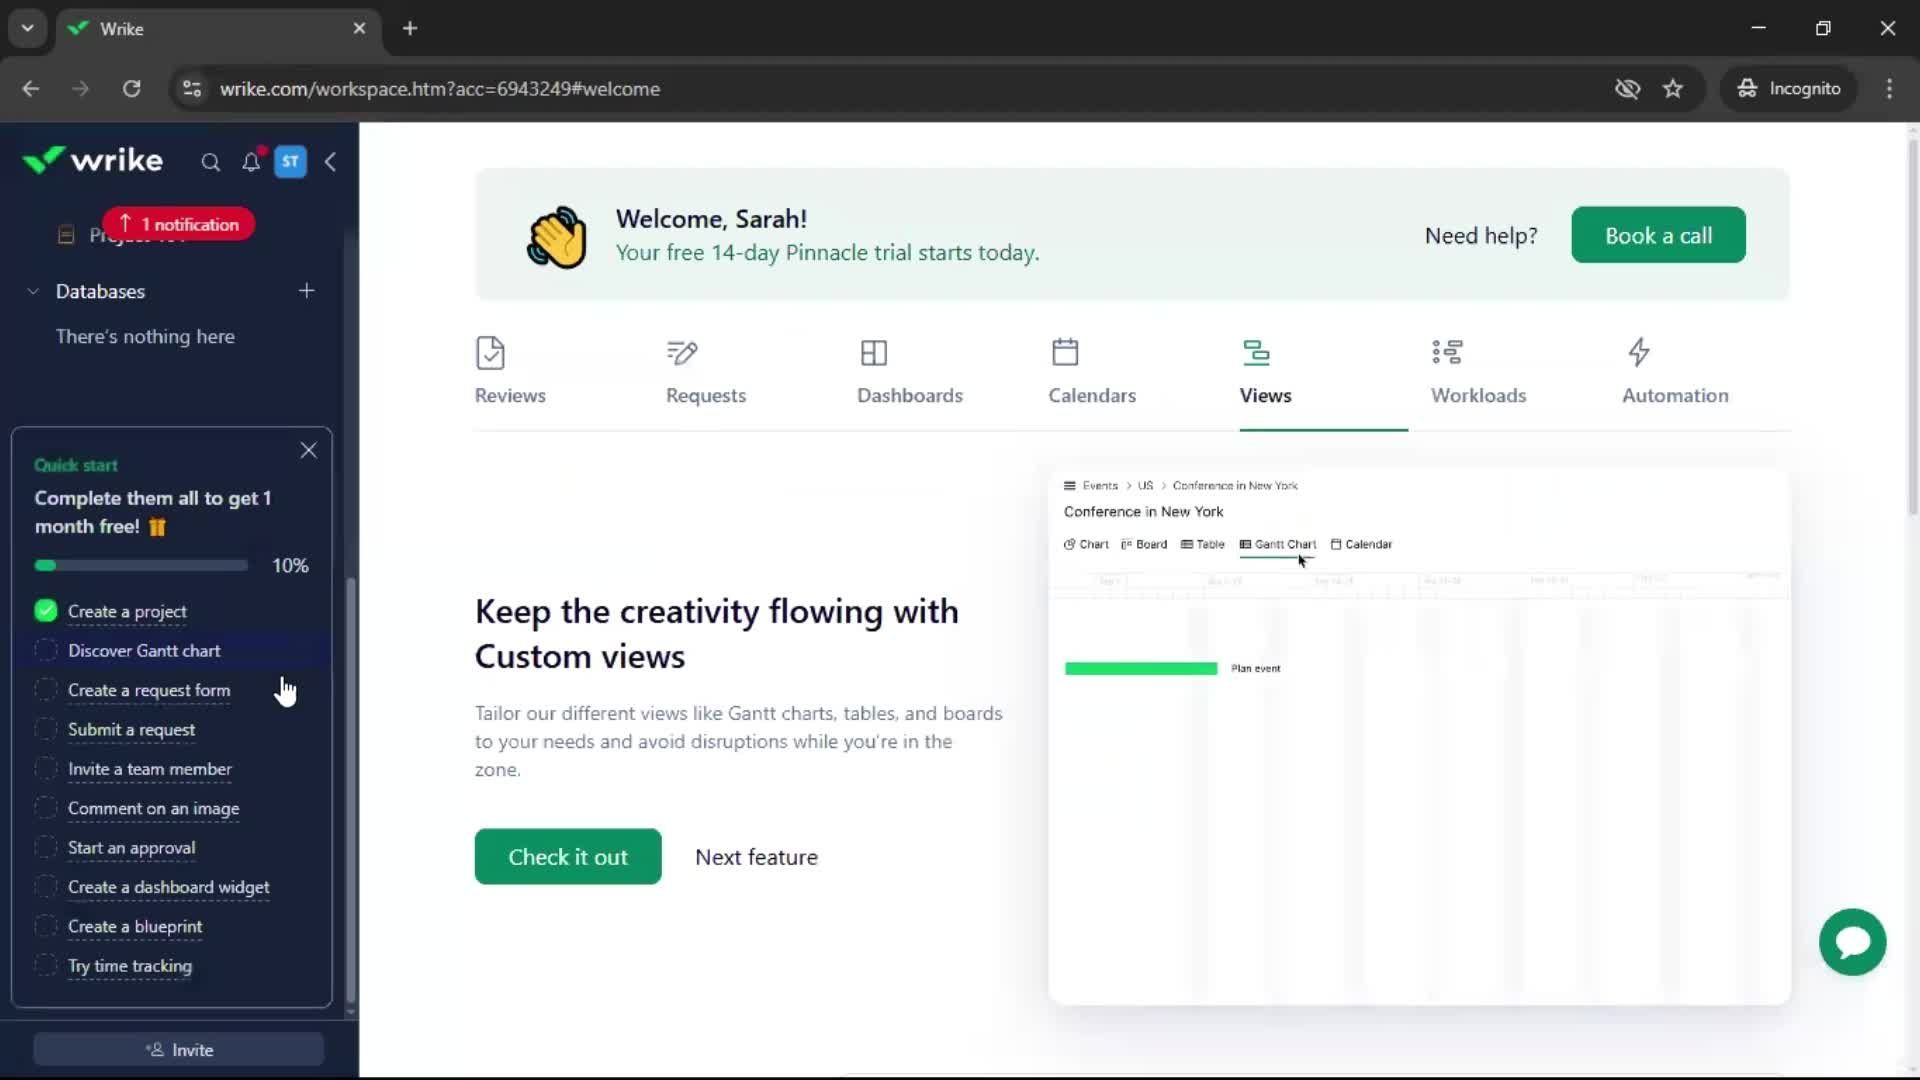Image resolution: width=1920 pixels, height=1080 pixels.
Task: Reload the page
Action: [132, 89]
